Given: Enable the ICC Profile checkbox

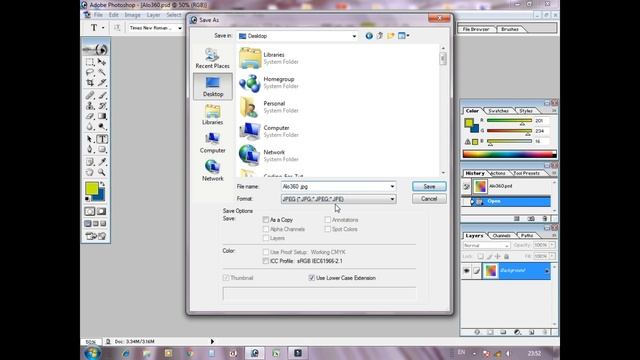Looking at the screenshot, I should coord(266,261).
